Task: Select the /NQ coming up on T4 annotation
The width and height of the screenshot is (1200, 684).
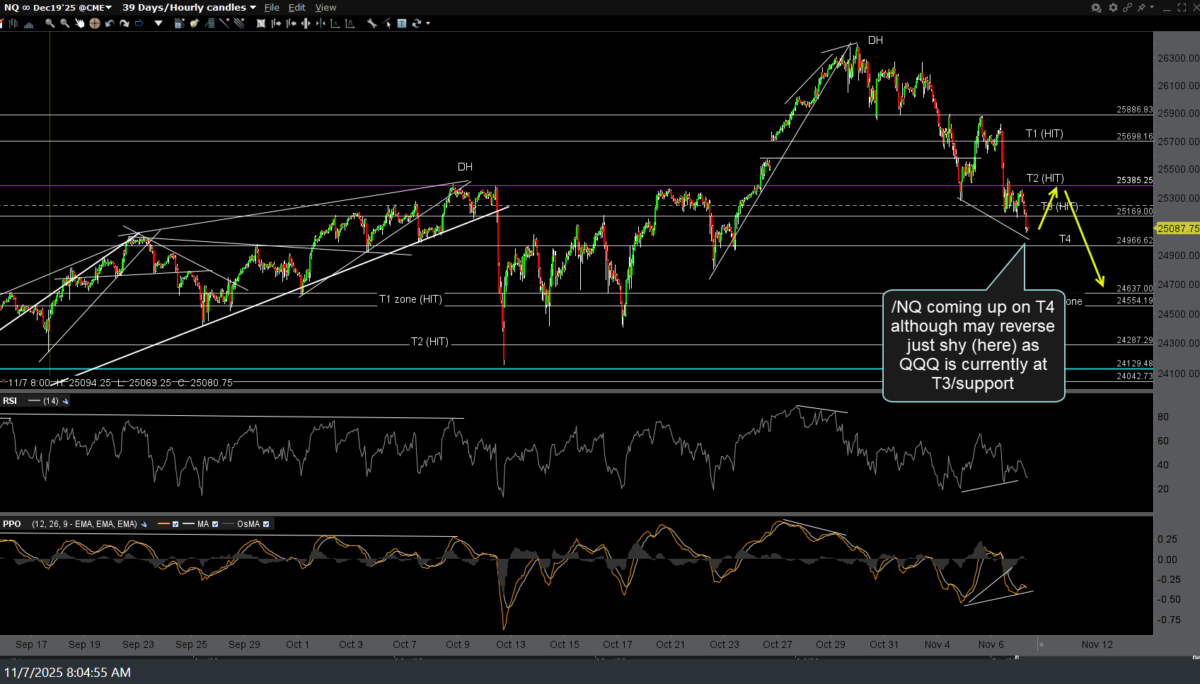Action: coord(973,346)
